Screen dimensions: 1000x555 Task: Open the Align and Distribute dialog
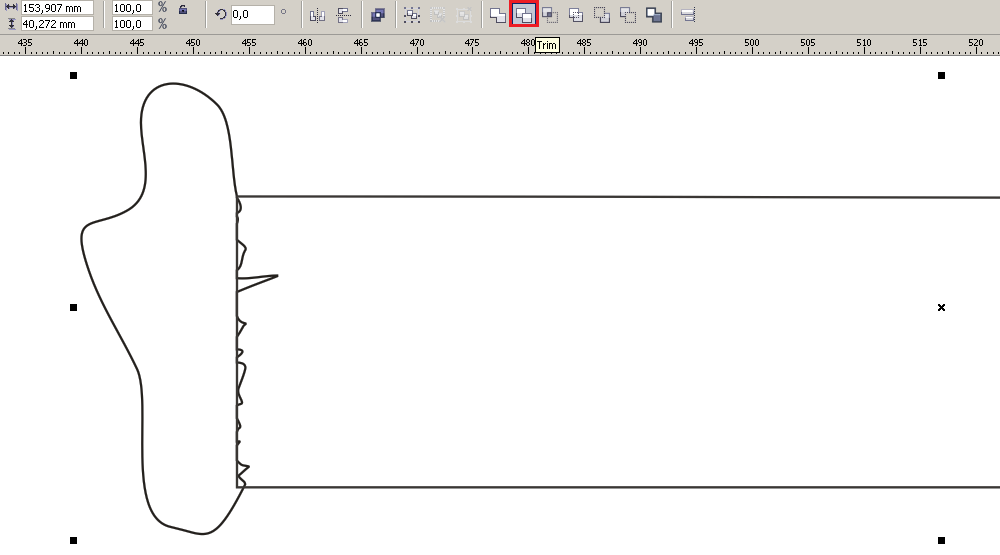pyautogui.click(x=688, y=15)
